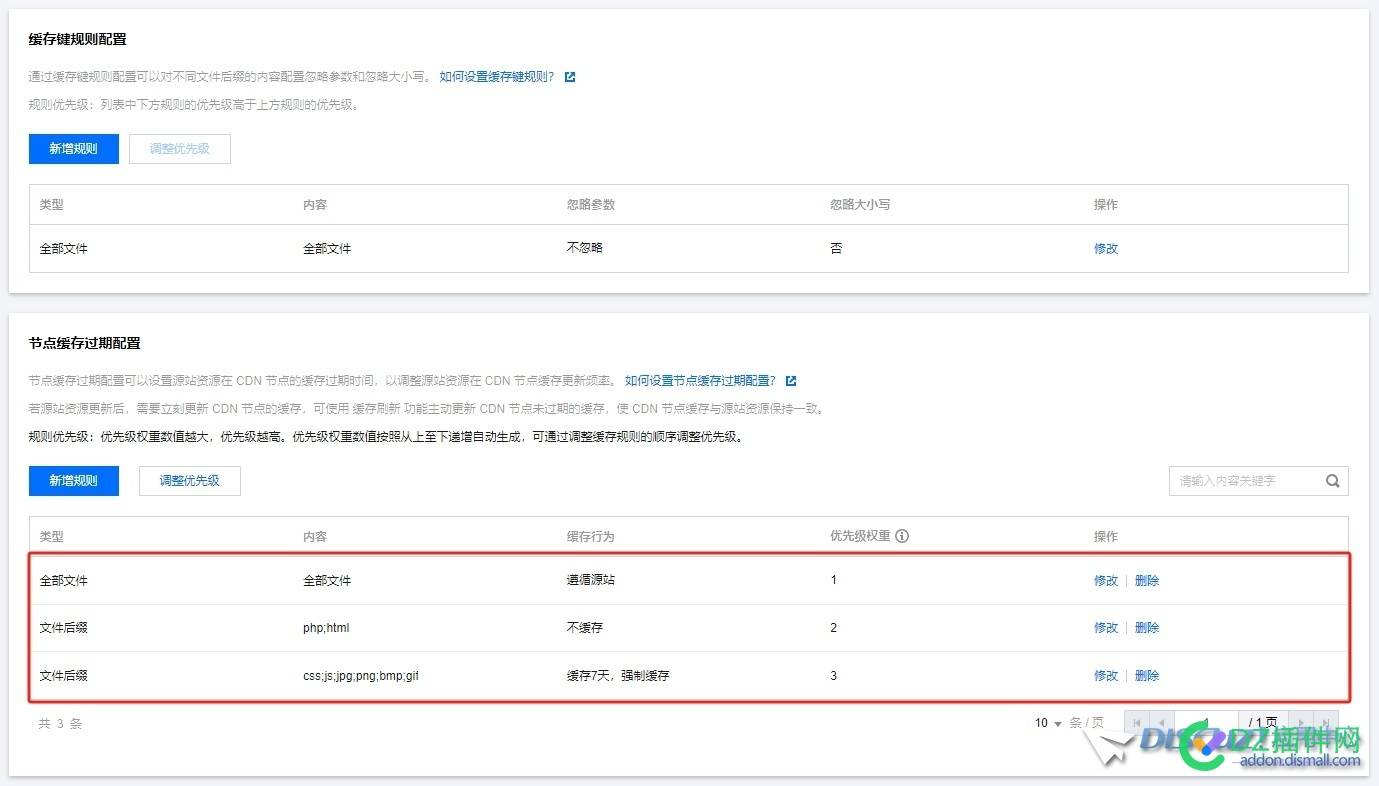Click the 缓存7天，强制缓存 cell
Screen dimensions: 1379x786
pos(618,676)
